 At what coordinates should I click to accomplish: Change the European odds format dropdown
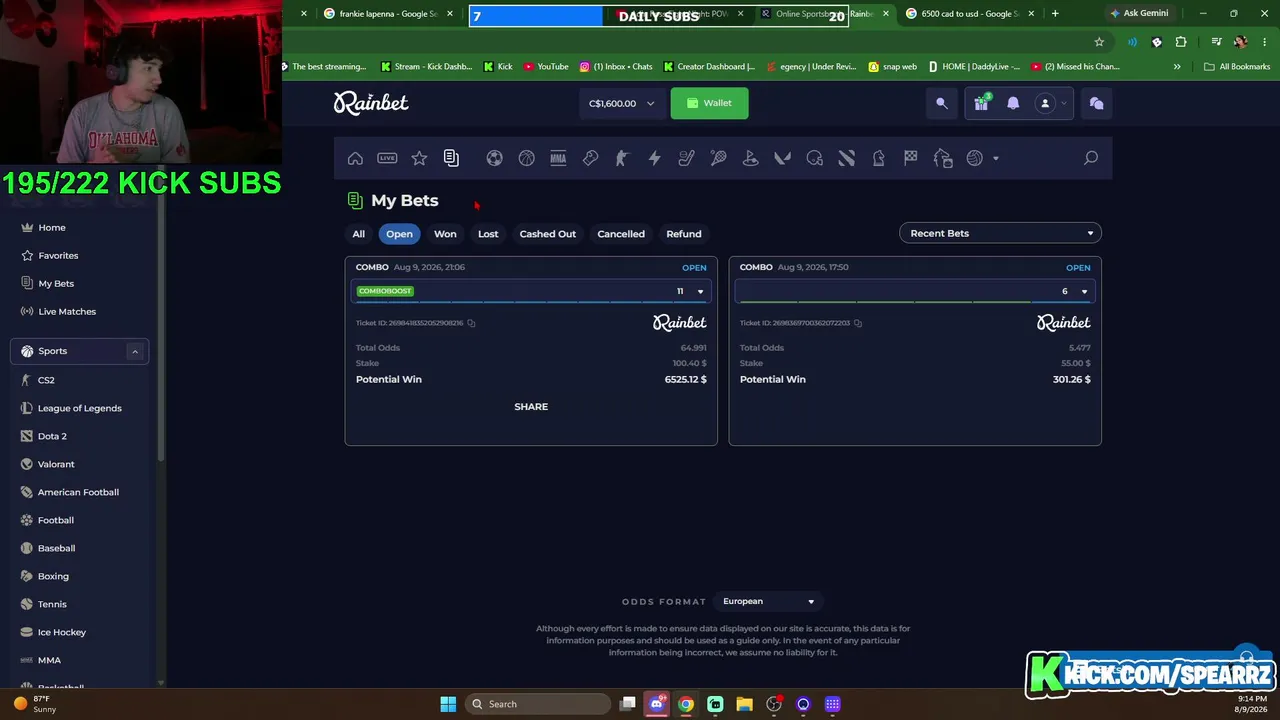coord(768,601)
